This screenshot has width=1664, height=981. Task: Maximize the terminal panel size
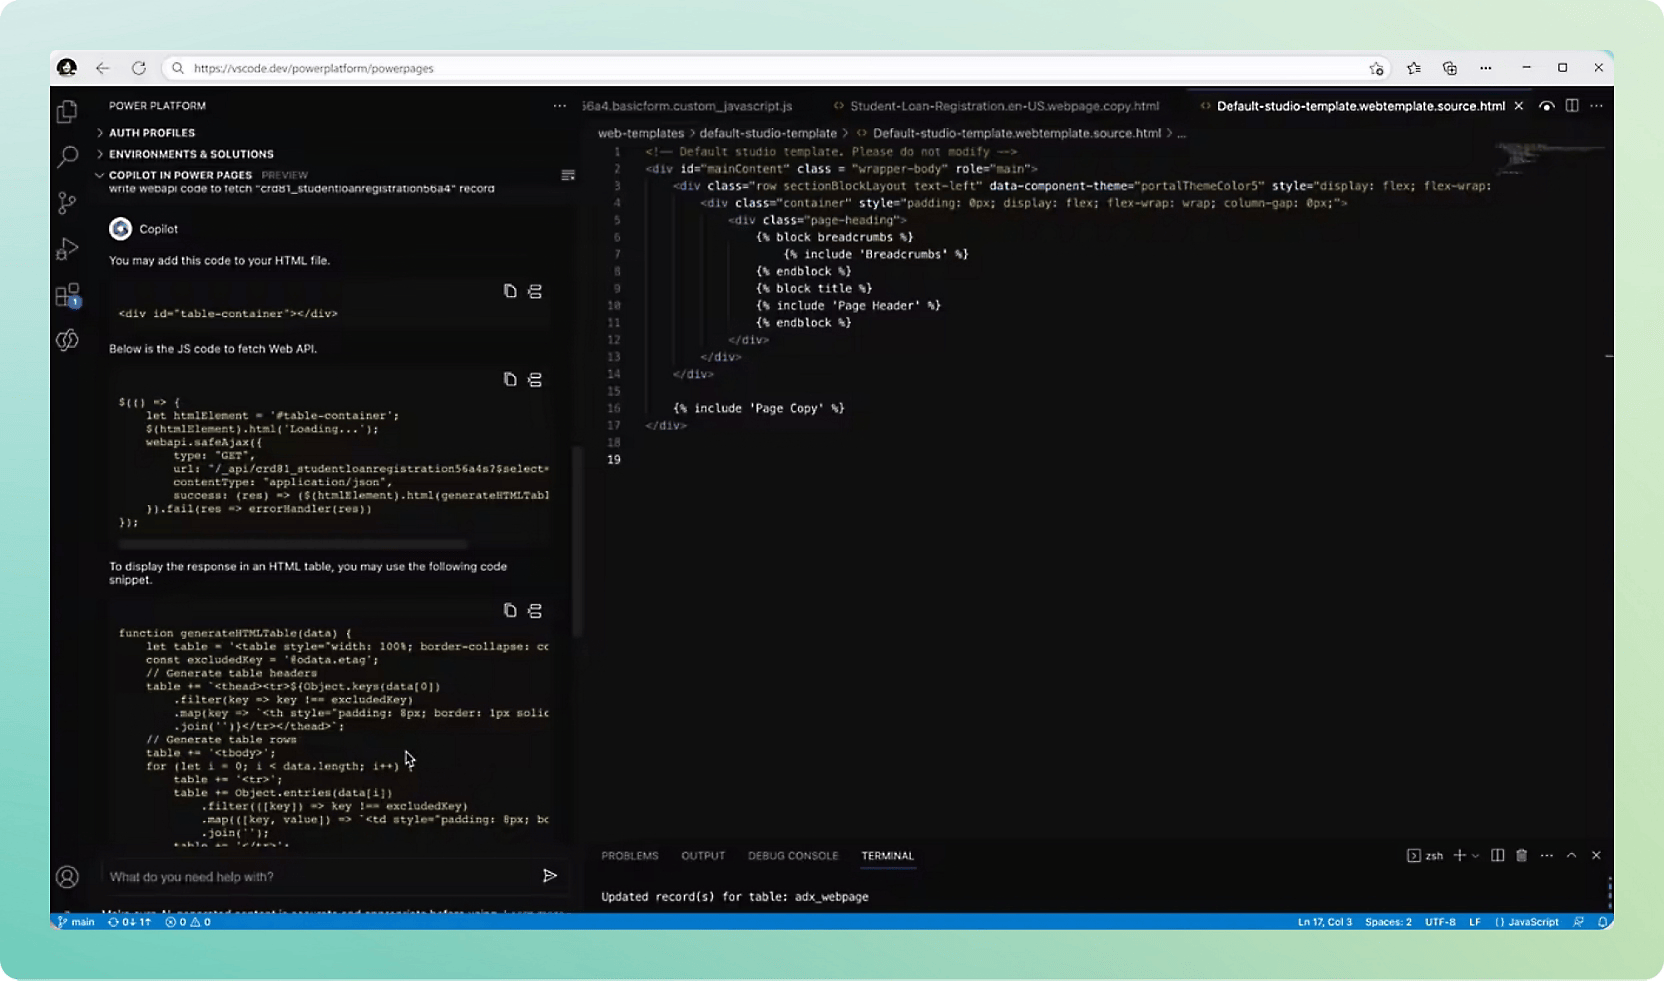(x=1571, y=855)
